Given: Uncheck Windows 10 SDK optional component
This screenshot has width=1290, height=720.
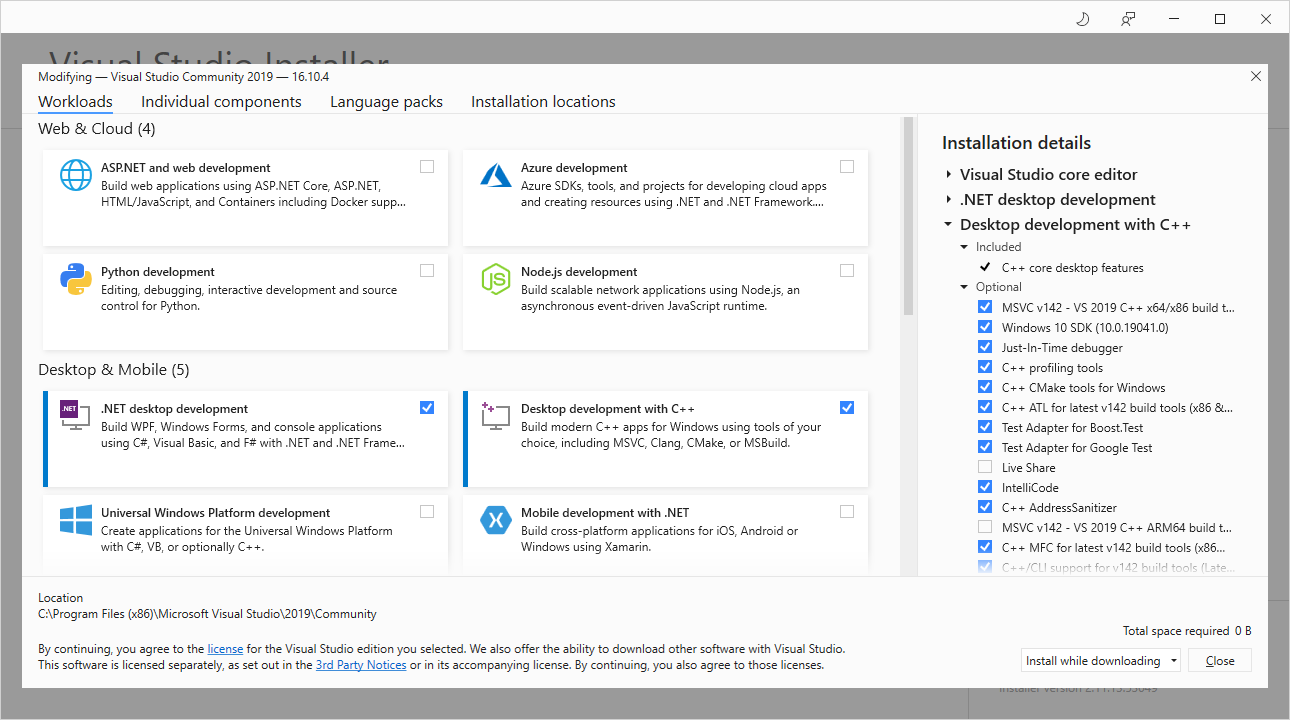Looking at the screenshot, I should pyautogui.click(x=985, y=328).
